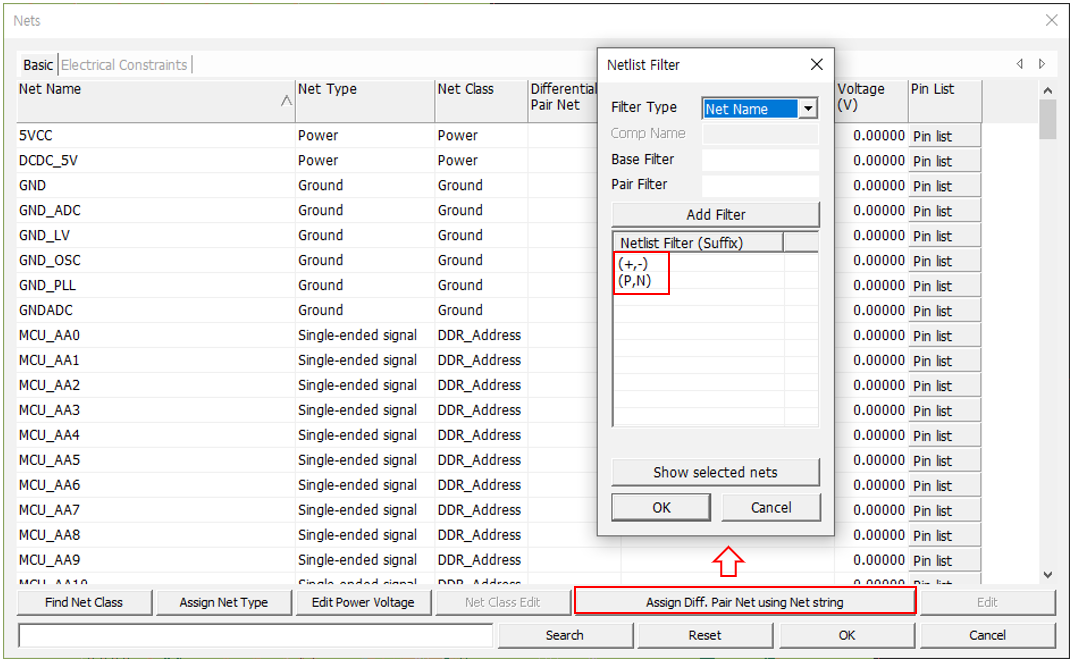Click the net search text field
Screen dimensions: 1077x664
pyautogui.click(x=255, y=635)
